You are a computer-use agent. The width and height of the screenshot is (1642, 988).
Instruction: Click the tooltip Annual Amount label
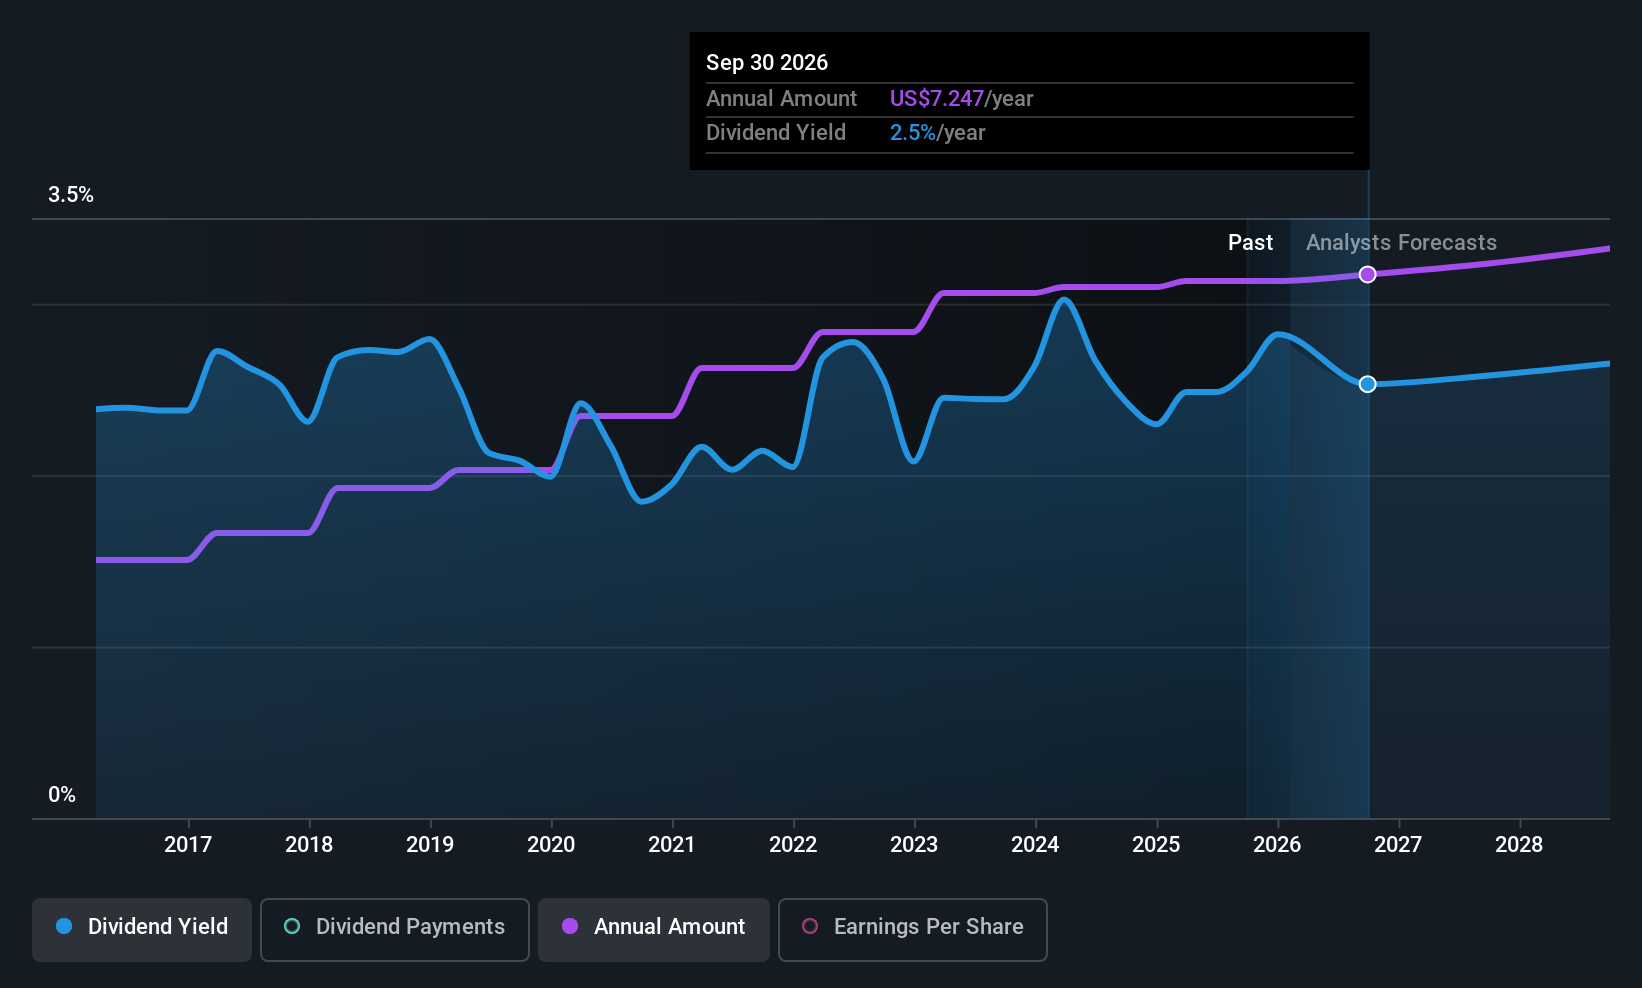click(781, 98)
